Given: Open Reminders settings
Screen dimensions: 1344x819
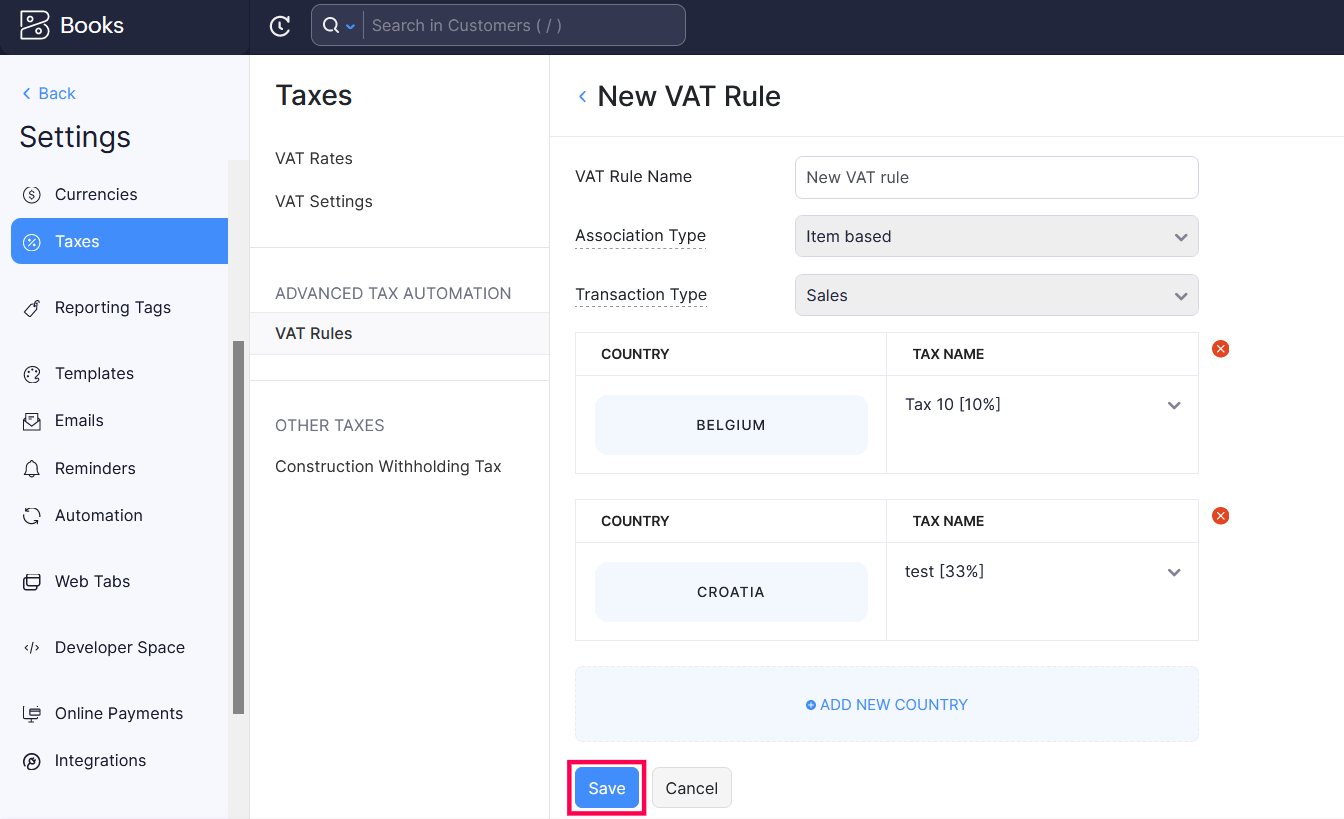Looking at the screenshot, I should 92,468.
